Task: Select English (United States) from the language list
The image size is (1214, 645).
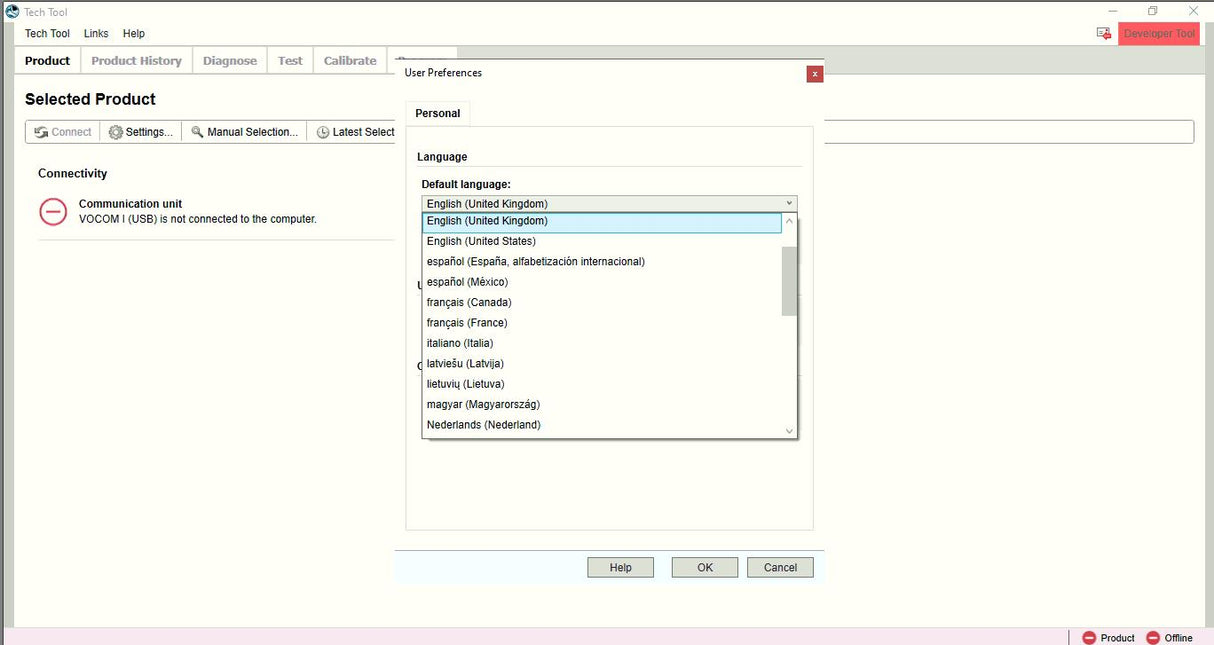Action: [x=481, y=241]
